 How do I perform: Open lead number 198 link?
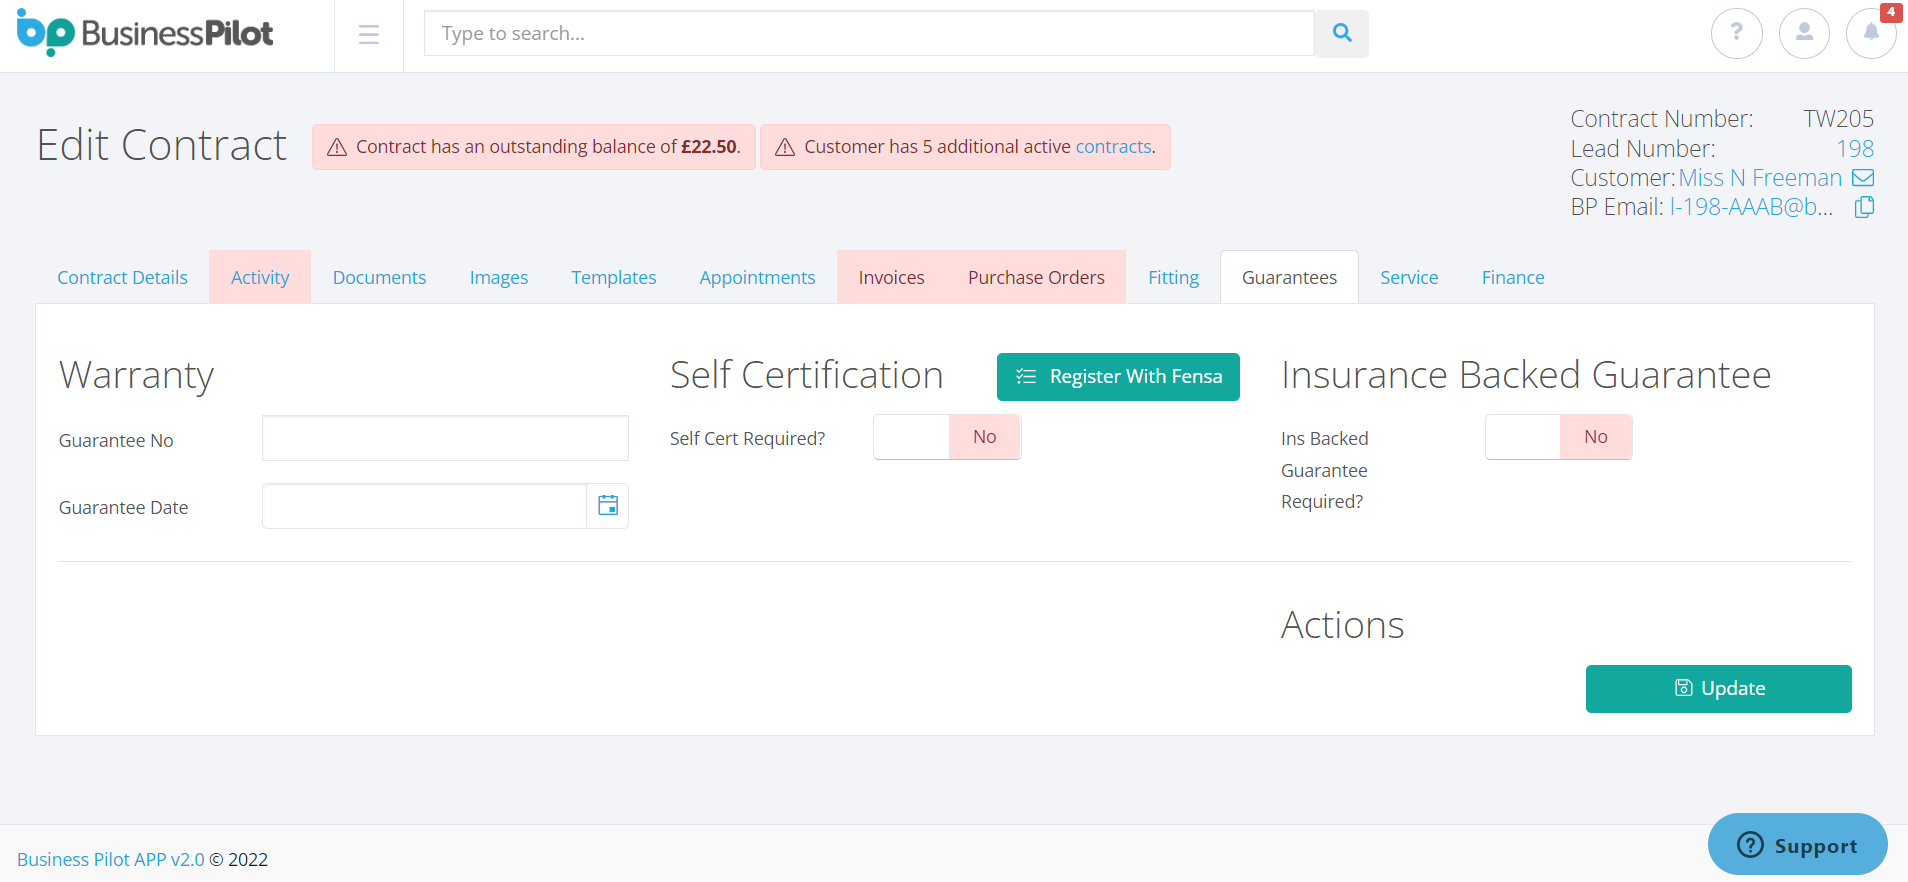point(1855,149)
